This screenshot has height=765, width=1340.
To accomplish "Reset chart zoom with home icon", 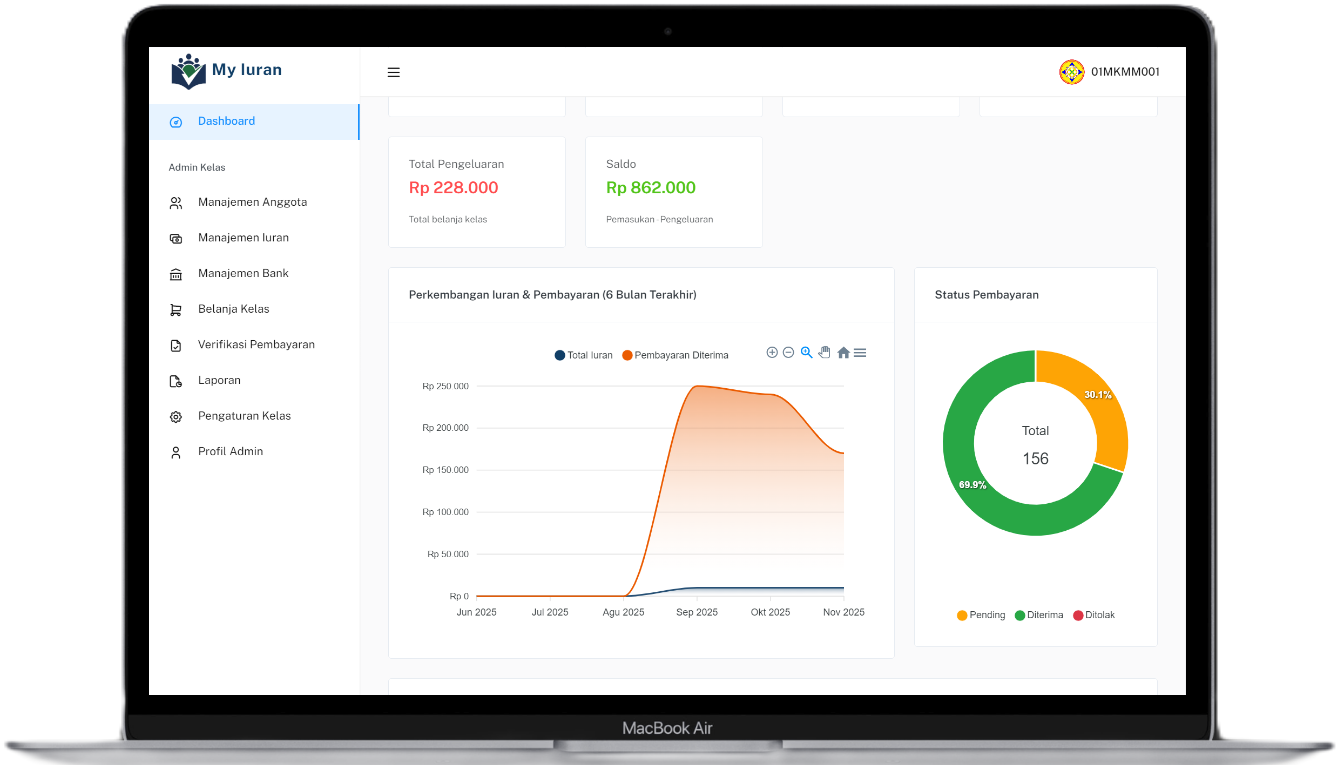I will [843, 353].
